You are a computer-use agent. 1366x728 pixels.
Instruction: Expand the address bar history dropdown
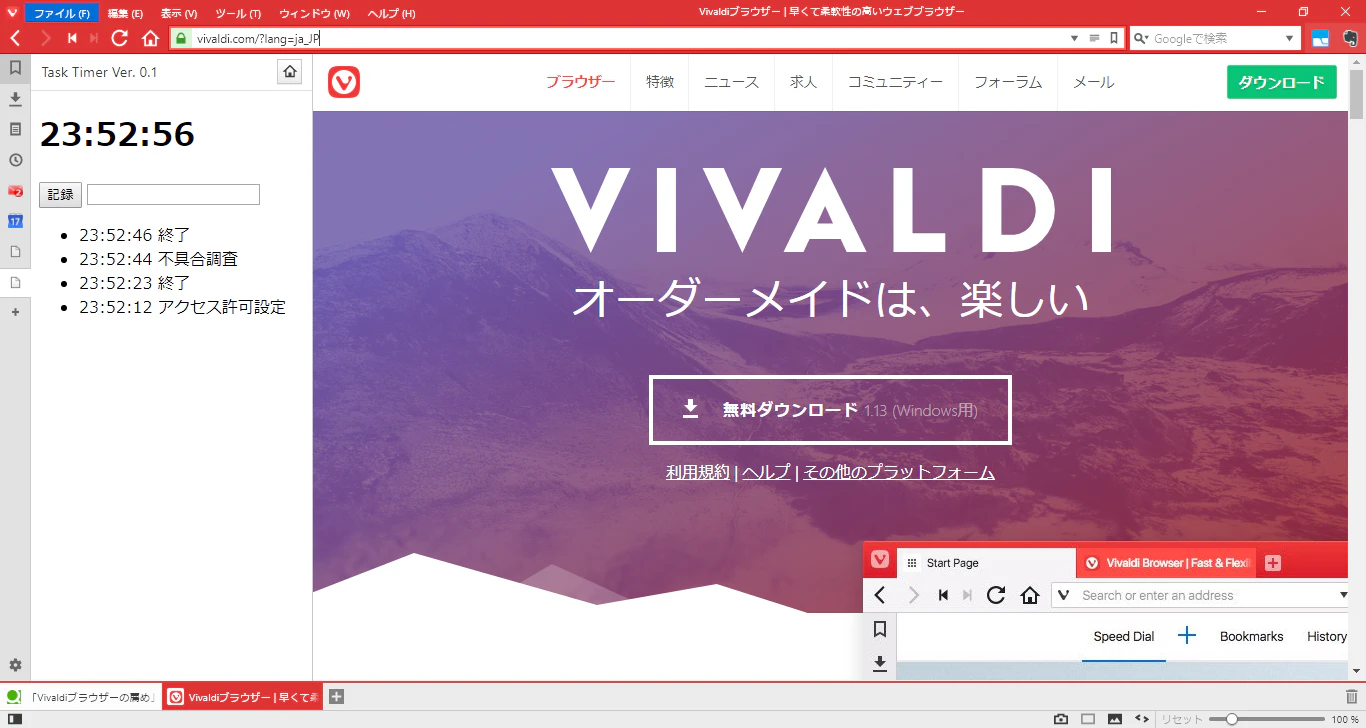coord(1074,38)
